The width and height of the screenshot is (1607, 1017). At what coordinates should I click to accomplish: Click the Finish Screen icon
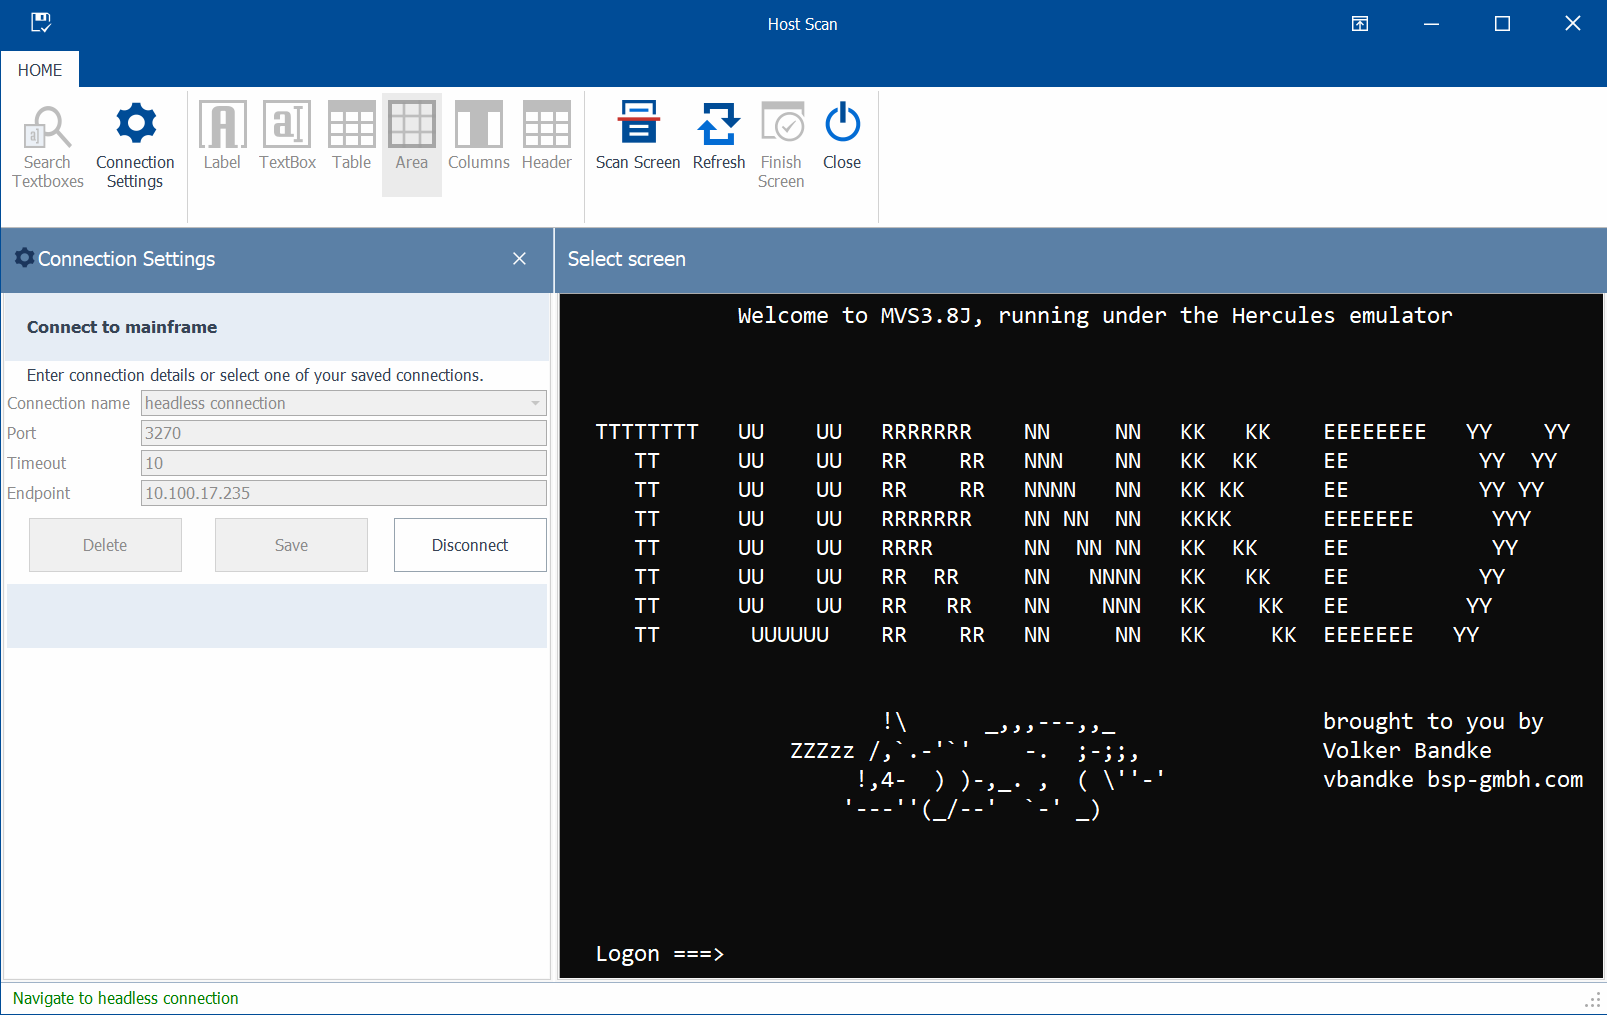pos(781,146)
